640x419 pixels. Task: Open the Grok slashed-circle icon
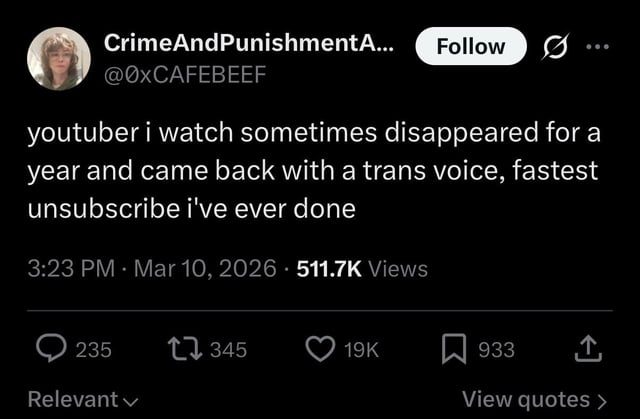point(550,47)
